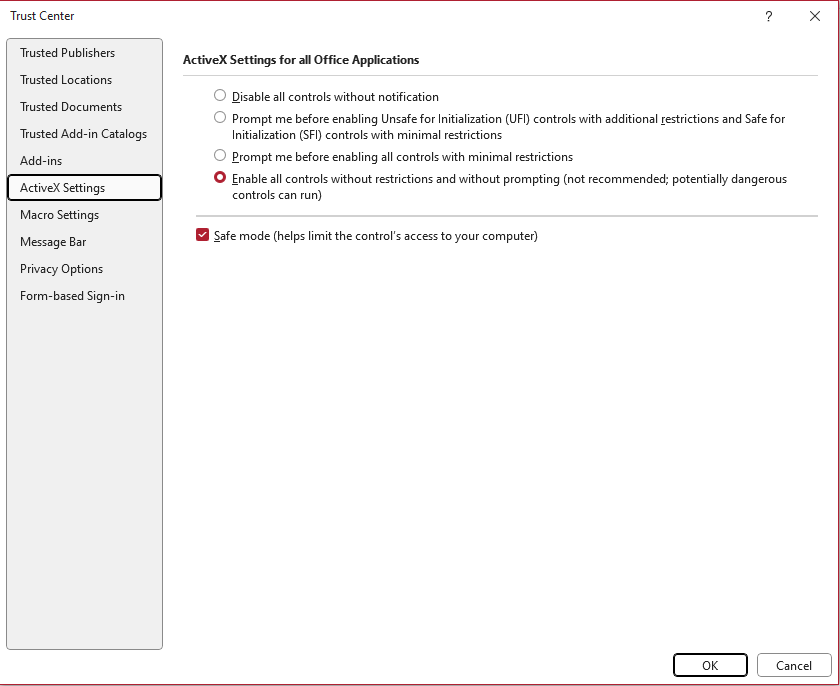Image resolution: width=840 pixels, height=686 pixels.
Task: Uncheck the Safe mode checkbox
Action: [x=203, y=236]
